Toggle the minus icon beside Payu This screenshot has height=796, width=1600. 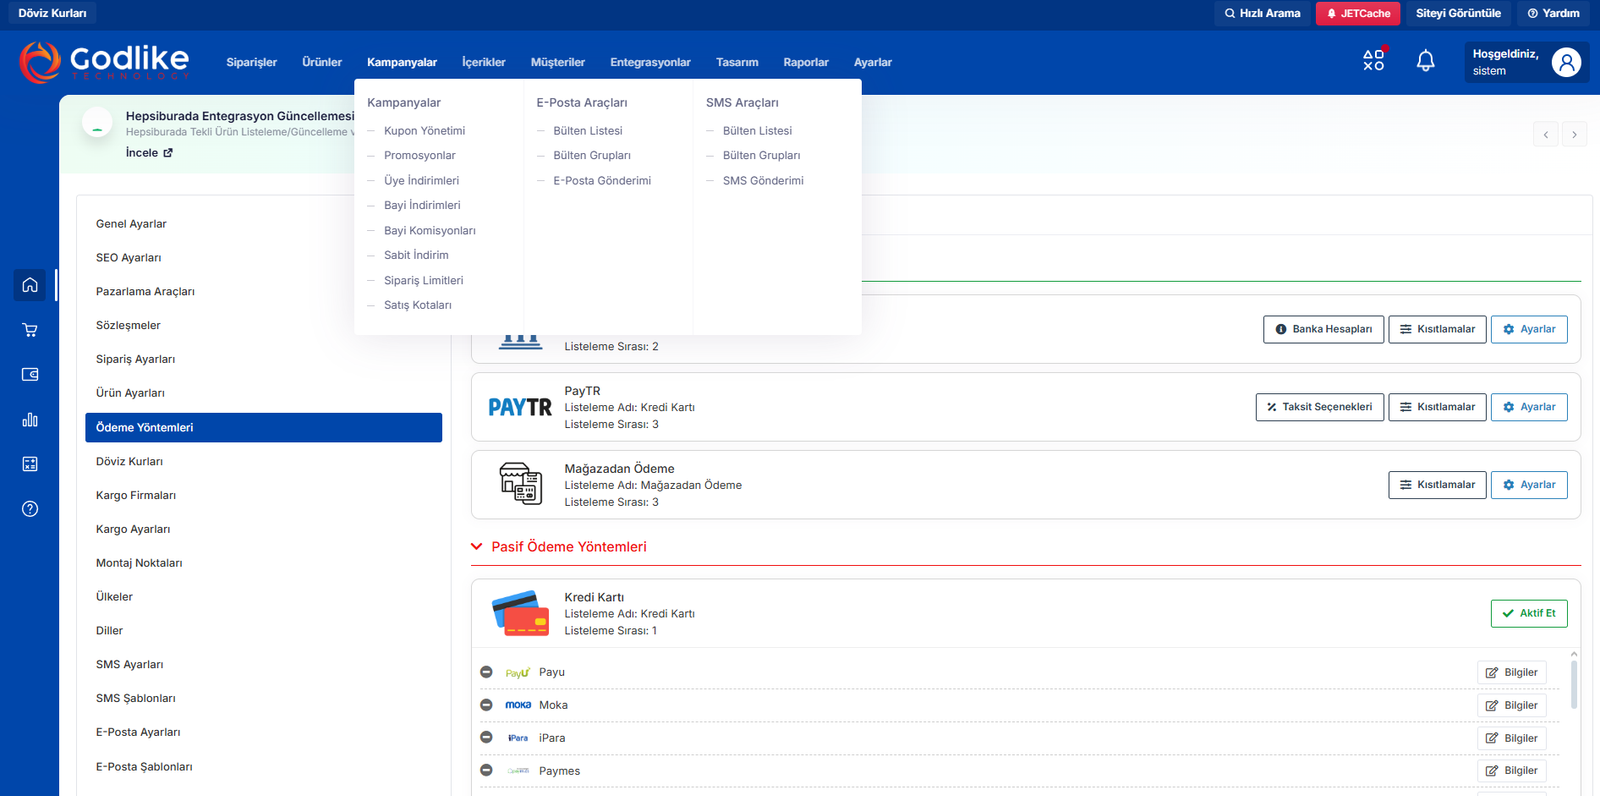[486, 672]
